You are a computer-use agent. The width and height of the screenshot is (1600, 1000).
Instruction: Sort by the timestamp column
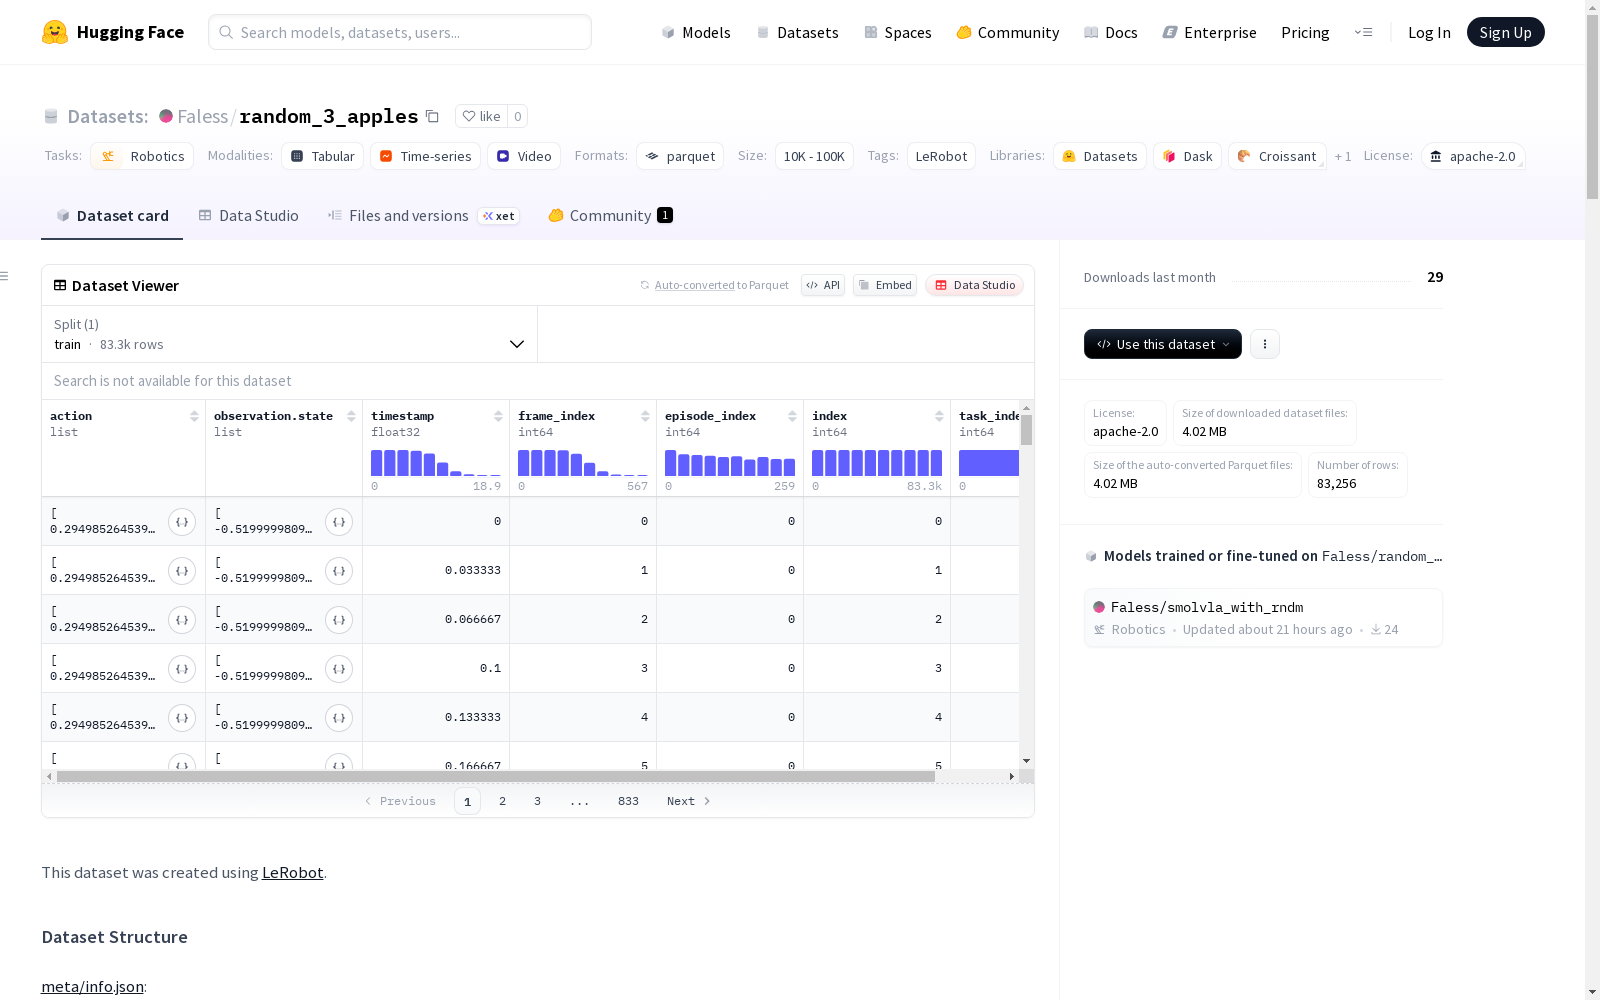pos(498,416)
